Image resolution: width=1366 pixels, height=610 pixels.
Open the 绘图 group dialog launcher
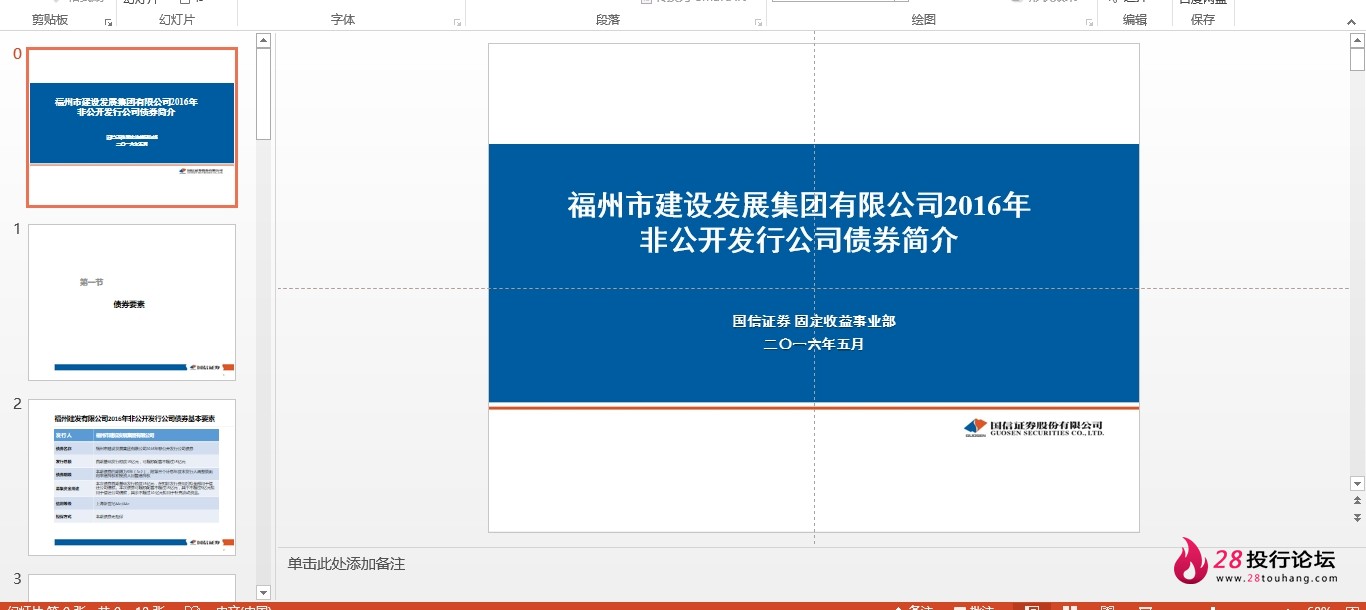[1088, 21]
